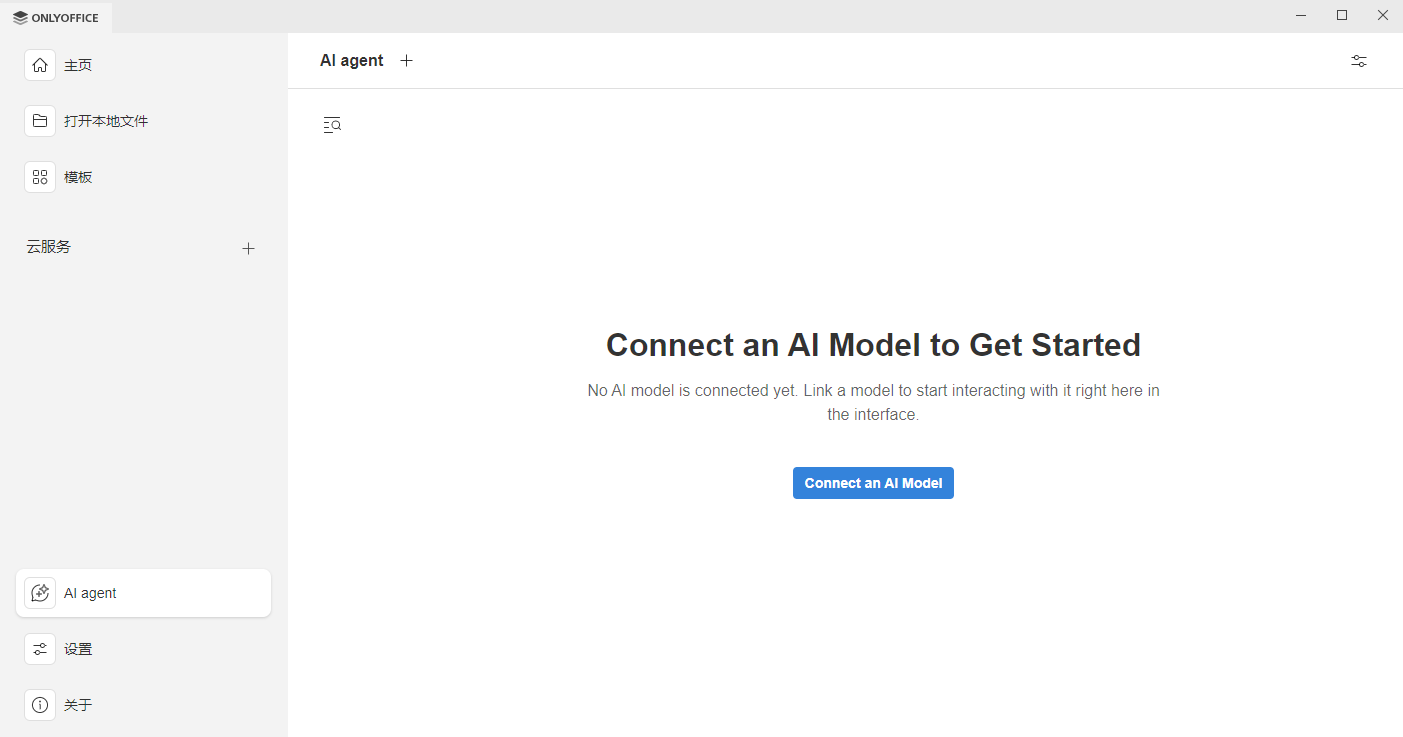Open the 主页 home icon
The image size is (1403, 737).
pos(40,65)
